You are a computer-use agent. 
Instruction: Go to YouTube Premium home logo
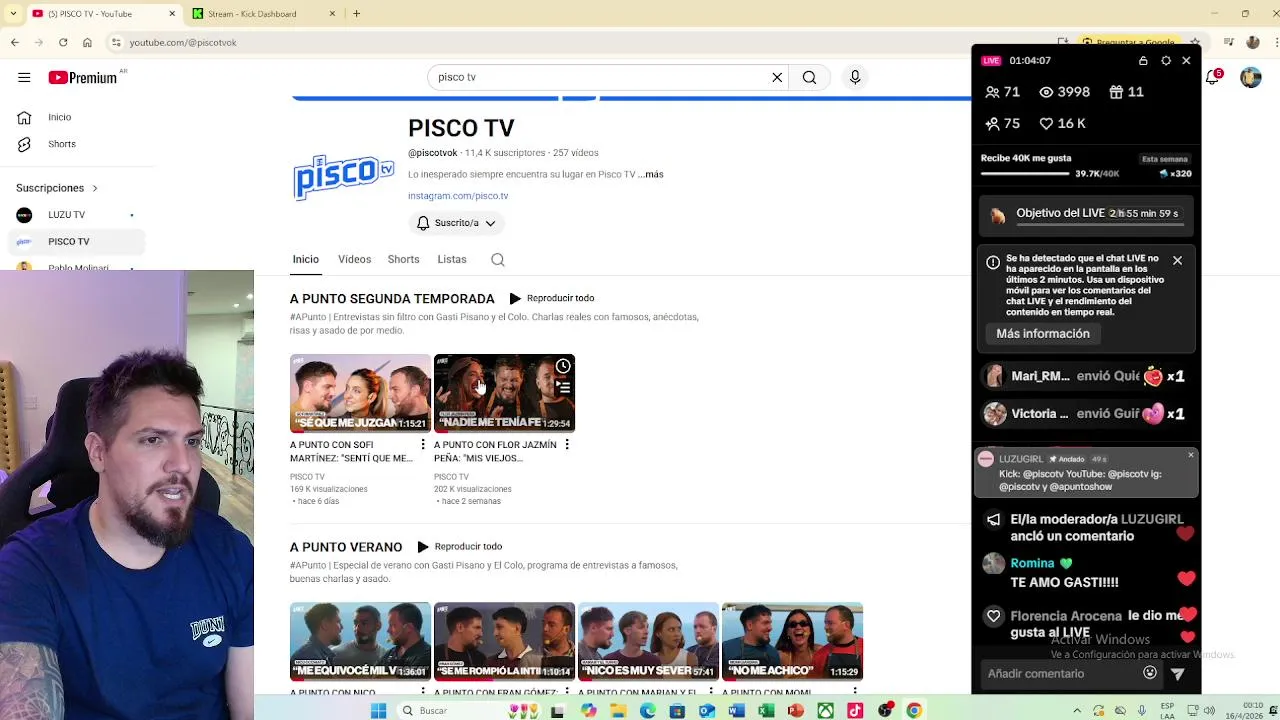(x=83, y=77)
